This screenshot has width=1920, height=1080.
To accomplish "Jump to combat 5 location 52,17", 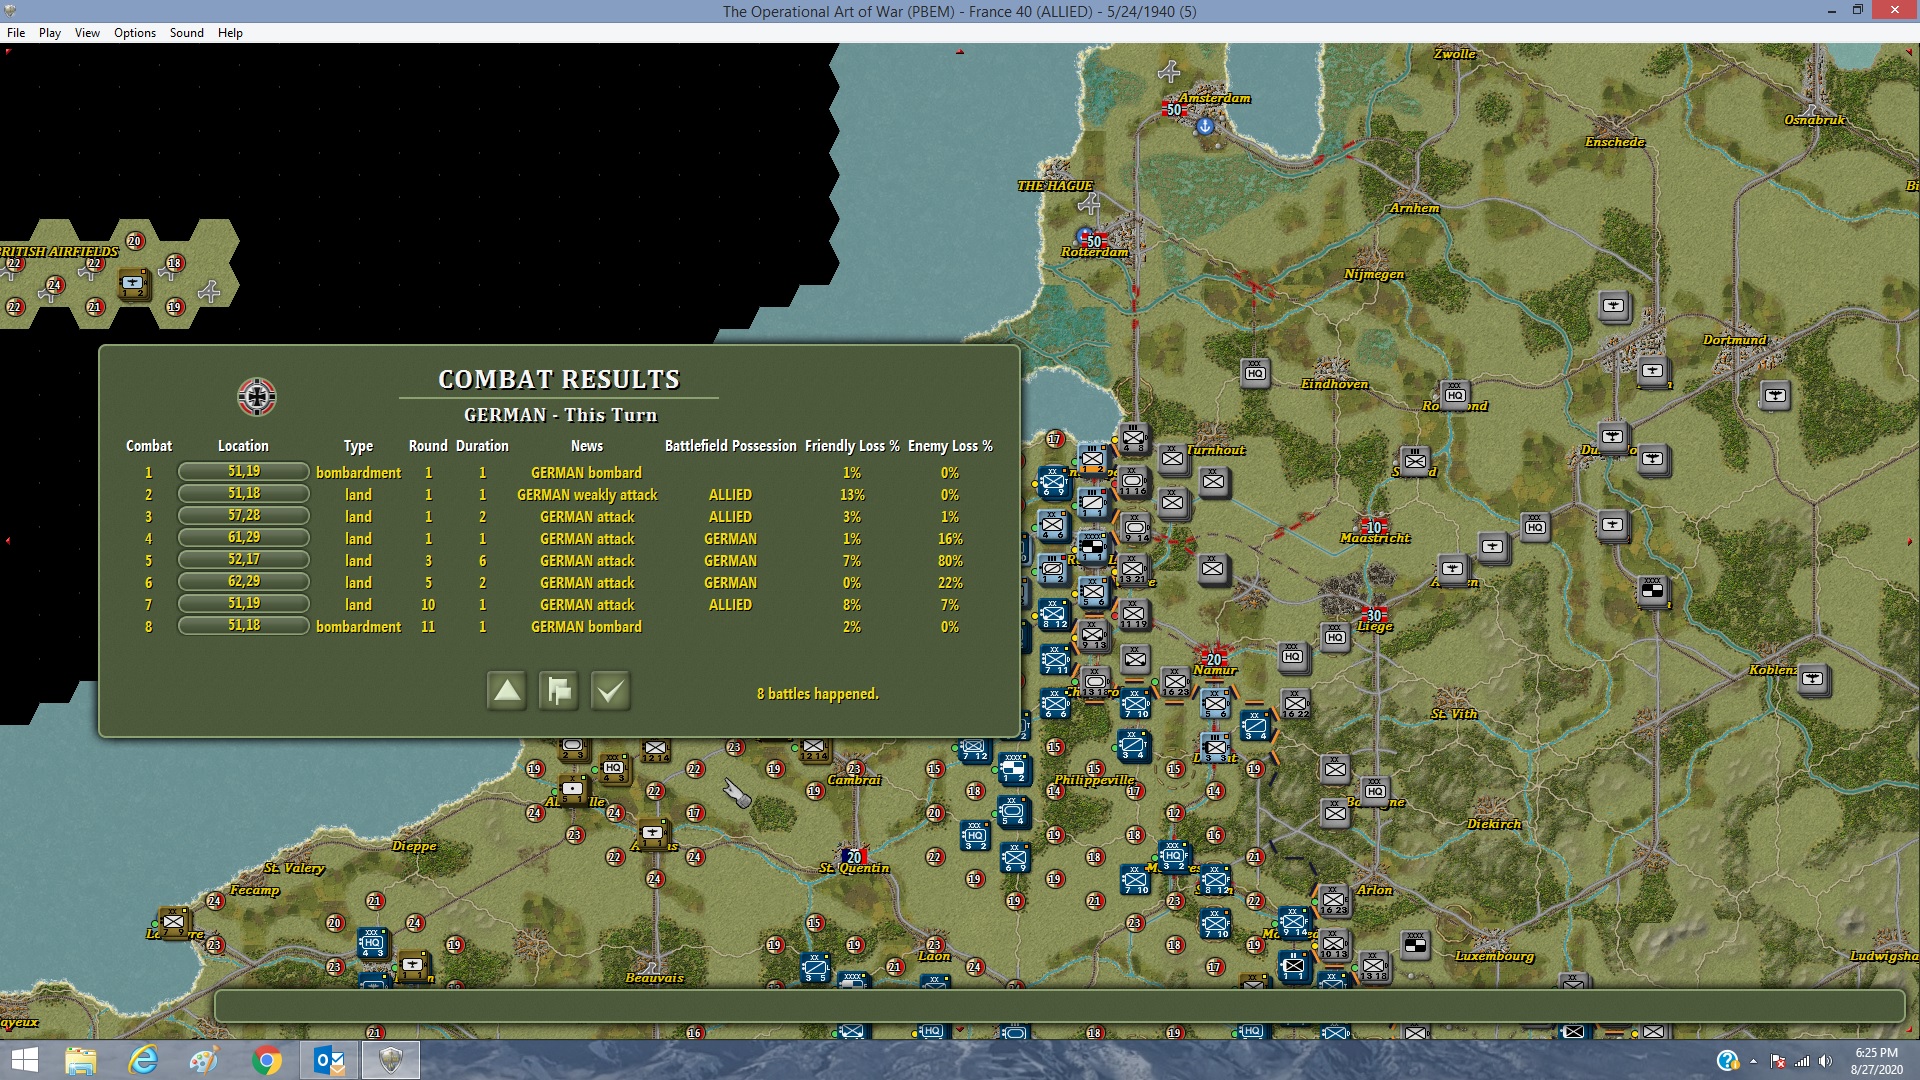I will coord(243,560).
